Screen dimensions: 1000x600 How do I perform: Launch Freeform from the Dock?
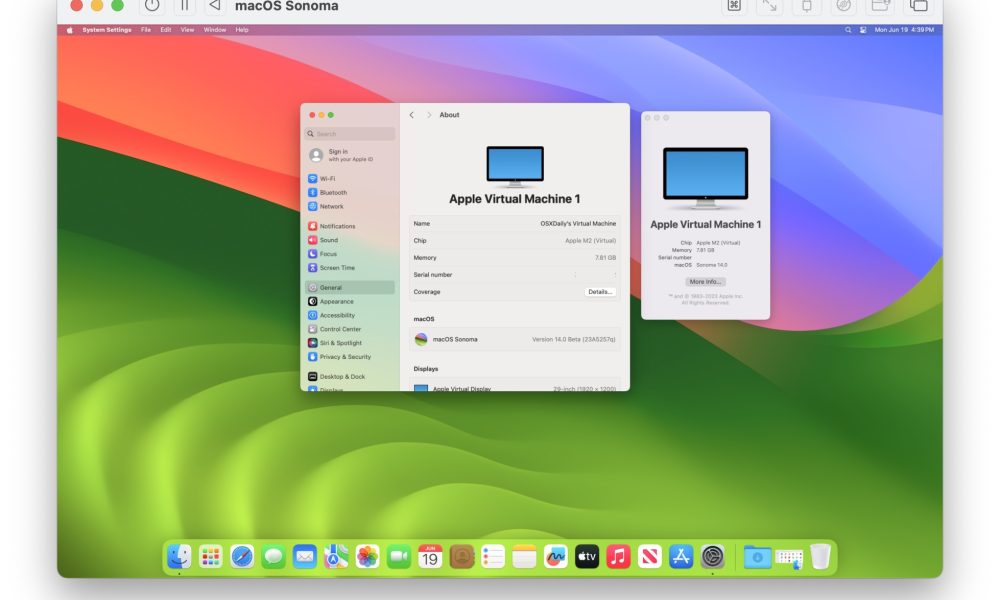coord(555,557)
